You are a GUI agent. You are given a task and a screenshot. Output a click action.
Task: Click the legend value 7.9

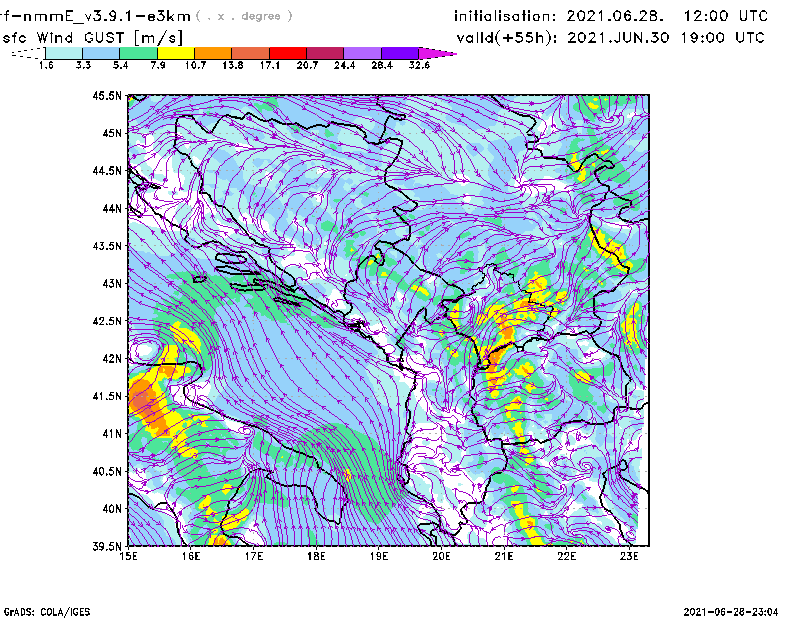(x=158, y=65)
